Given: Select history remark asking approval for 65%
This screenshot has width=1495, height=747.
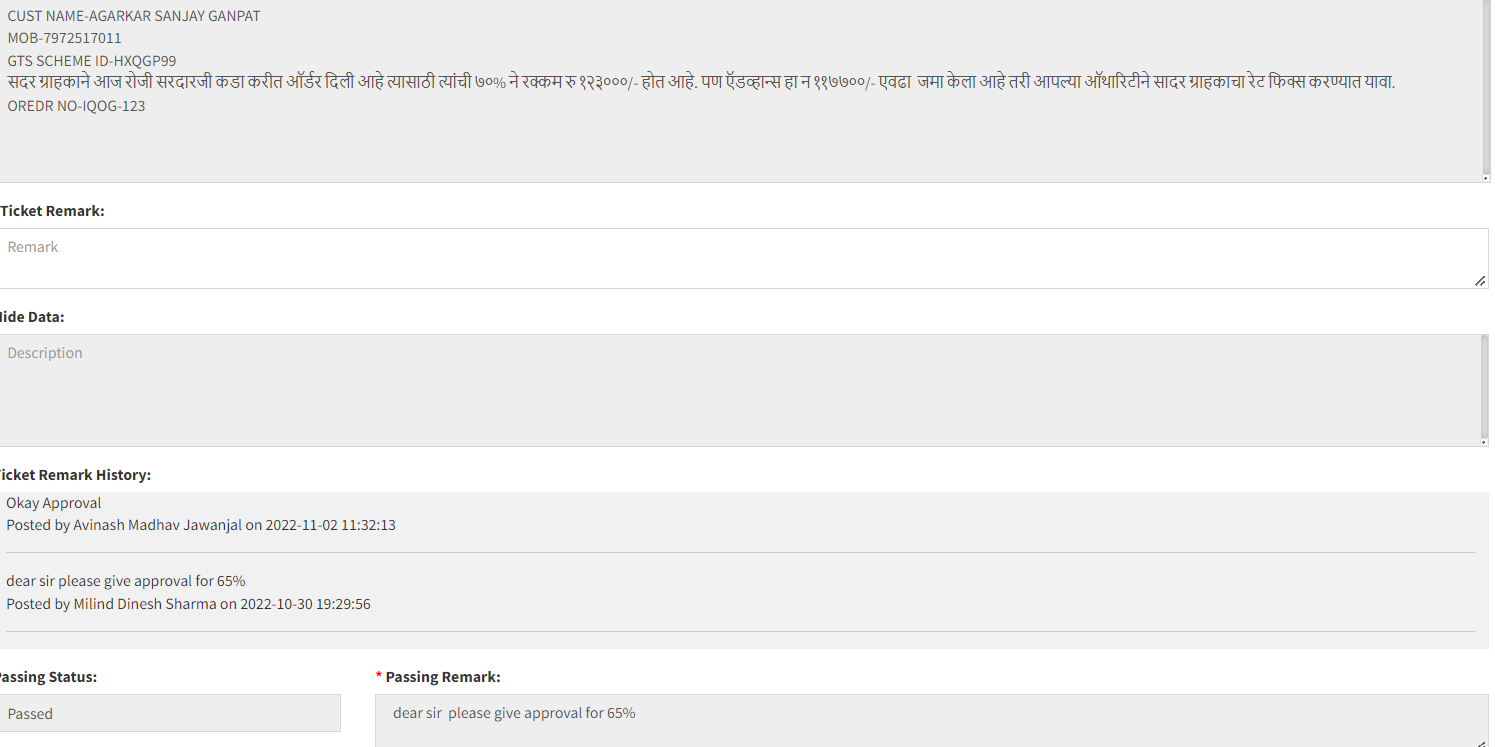Looking at the screenshot, I should (126, 581).
